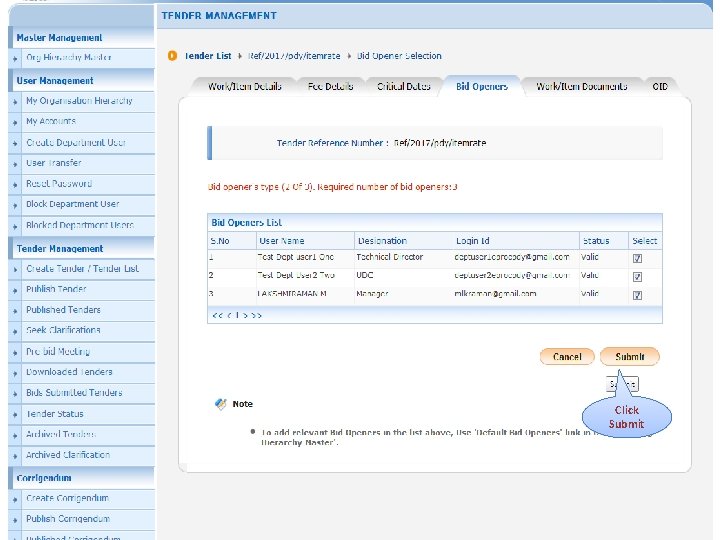Go to first page with << pager
The width and height of the screenshot is (720, 540).
(x=218, y=315)
